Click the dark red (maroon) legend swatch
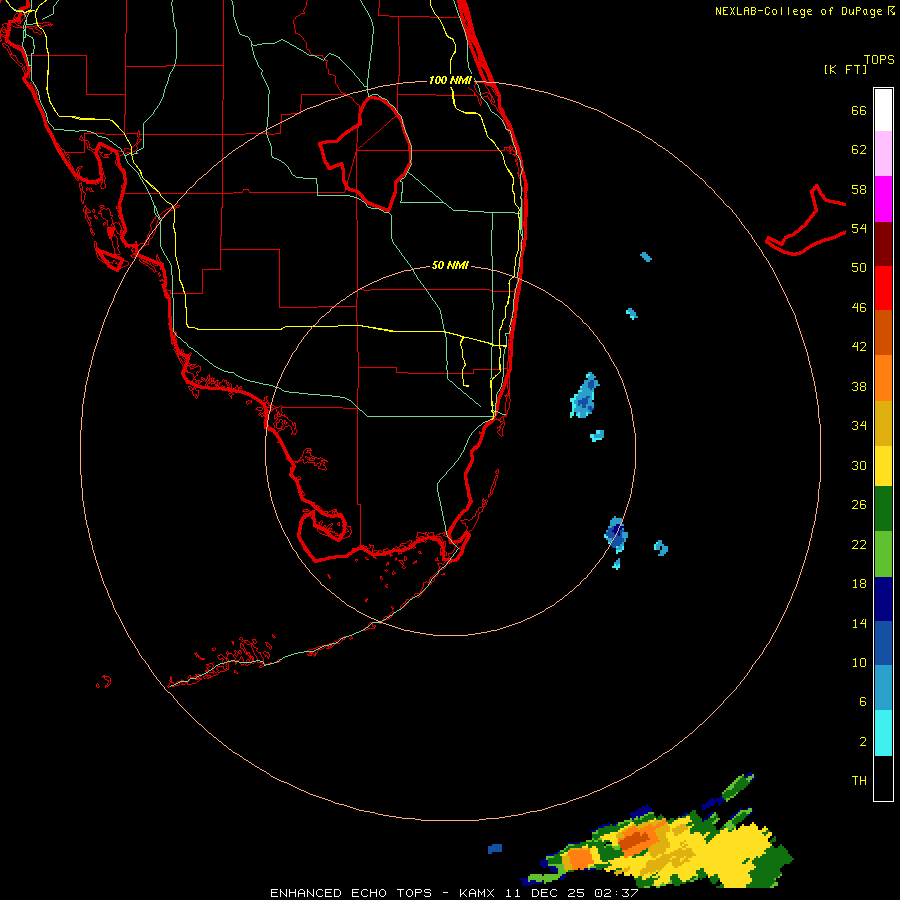 883,245
